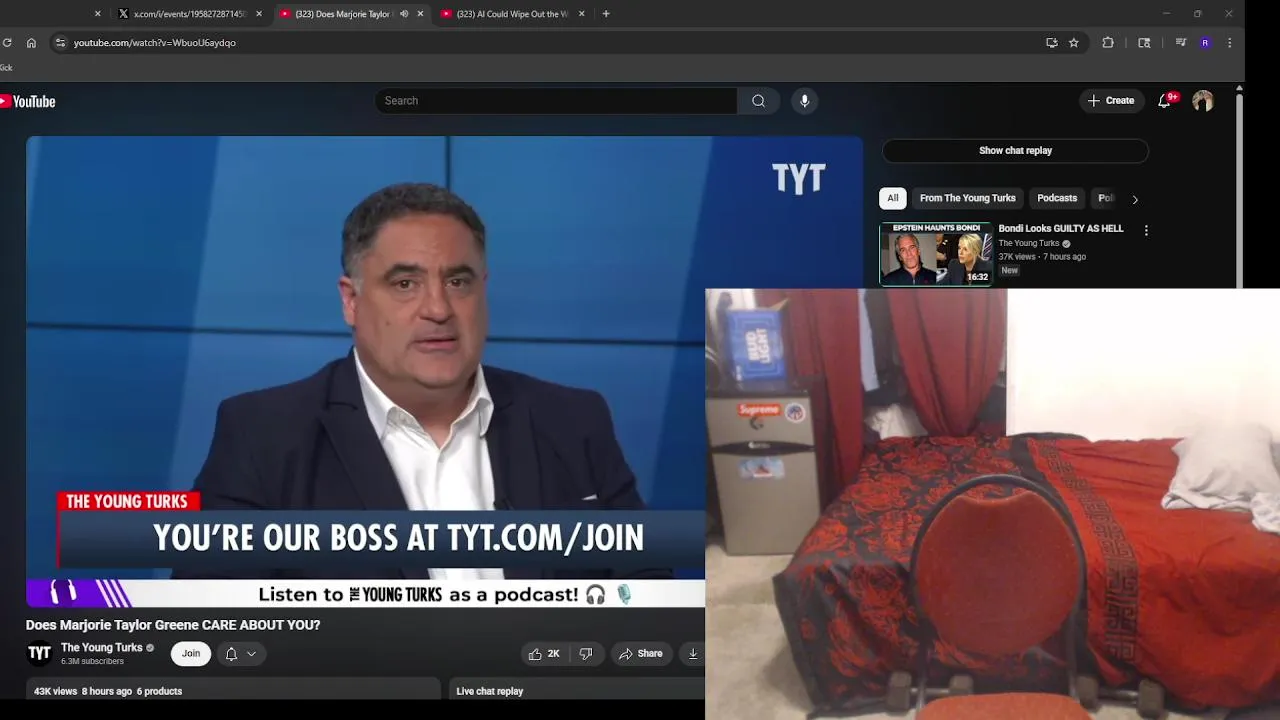Image resolution: width=1280 pixels, height=720 pixels.
Task: Open a new browser tab
Action: click(606, 14)
